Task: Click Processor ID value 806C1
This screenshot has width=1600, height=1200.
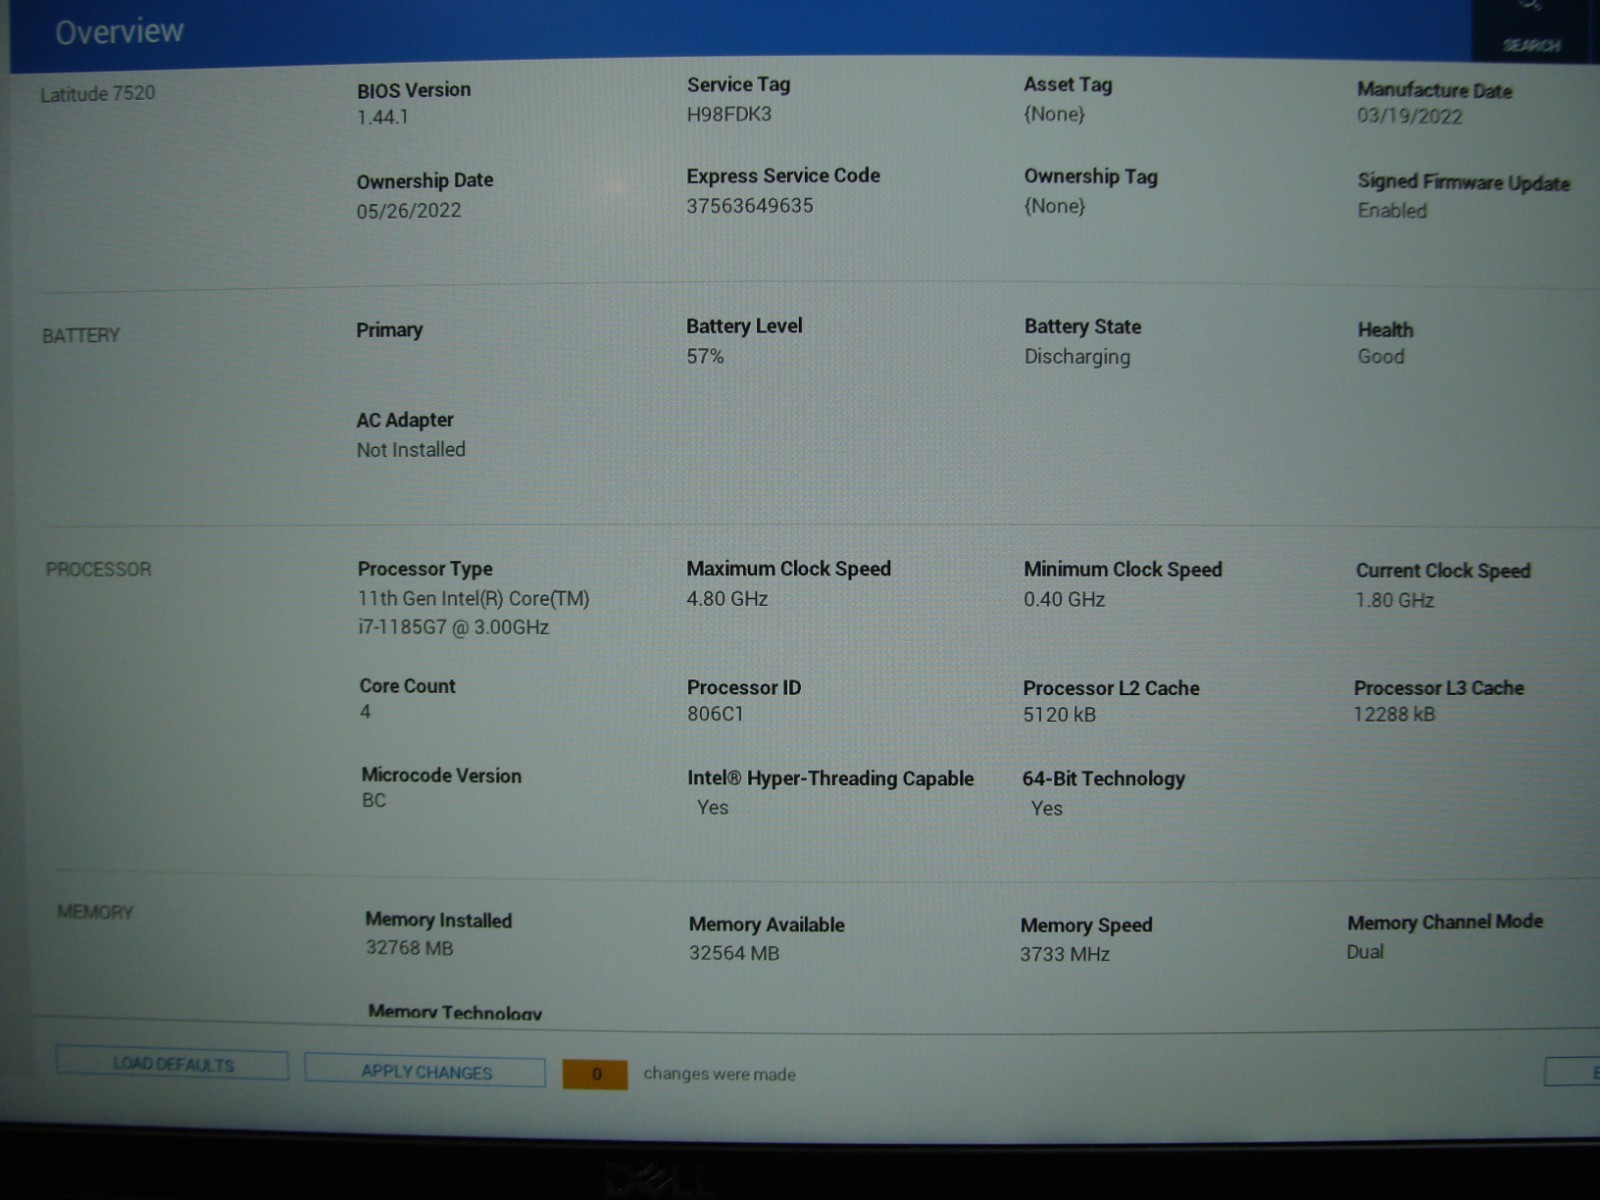Action: click(x=715, y=714)
